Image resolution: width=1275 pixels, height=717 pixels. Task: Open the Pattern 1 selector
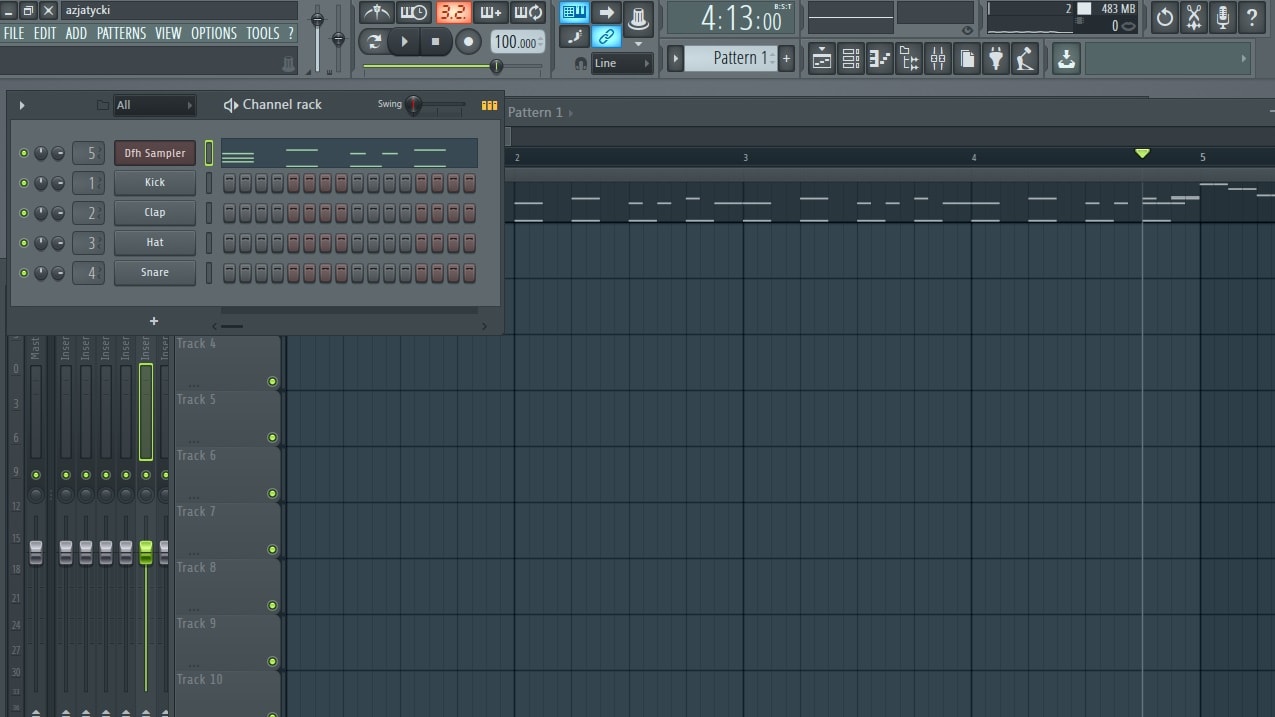pyautogui.click(x=732, y=59)
